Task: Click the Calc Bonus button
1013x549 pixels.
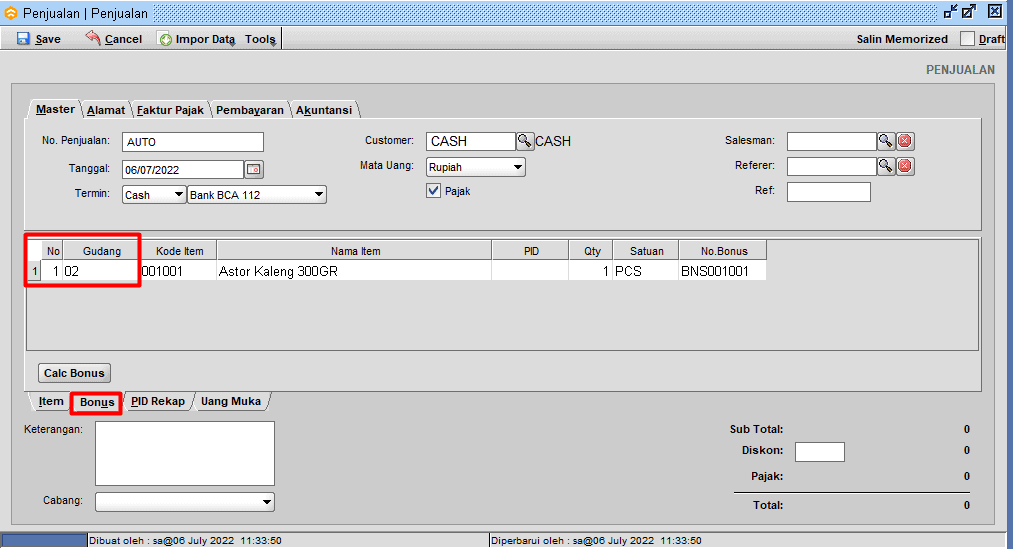Action: (x=74, y=373)
